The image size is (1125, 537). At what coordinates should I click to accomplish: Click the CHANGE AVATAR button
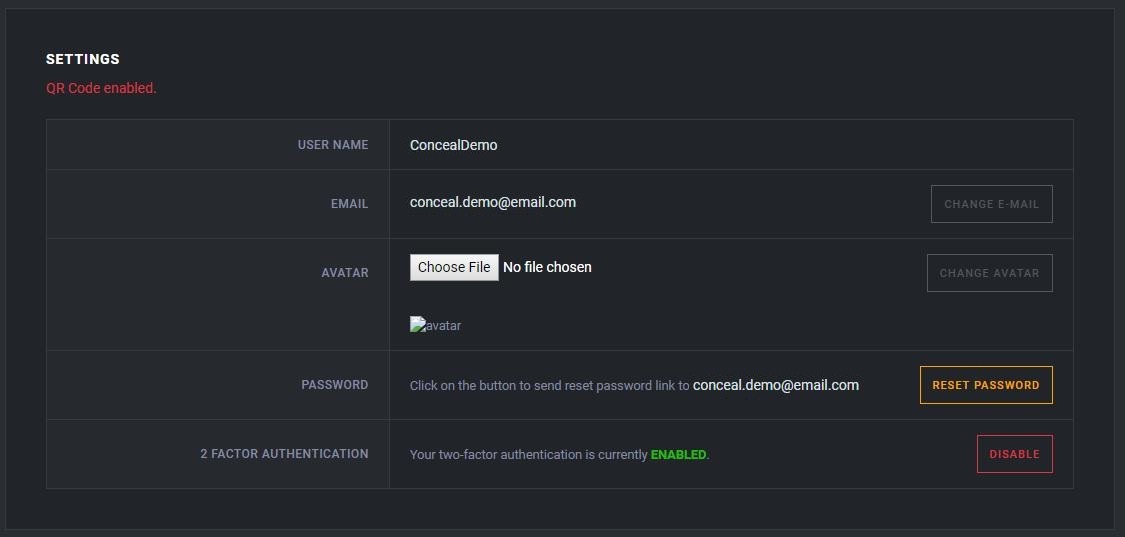click(x=989, y=273)
